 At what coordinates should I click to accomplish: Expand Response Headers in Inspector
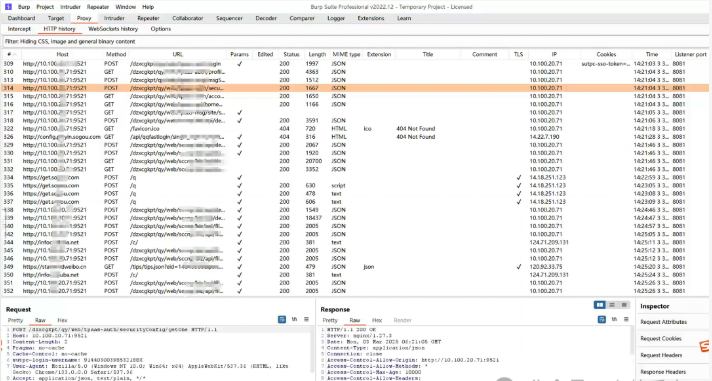[x=663, y=372]
